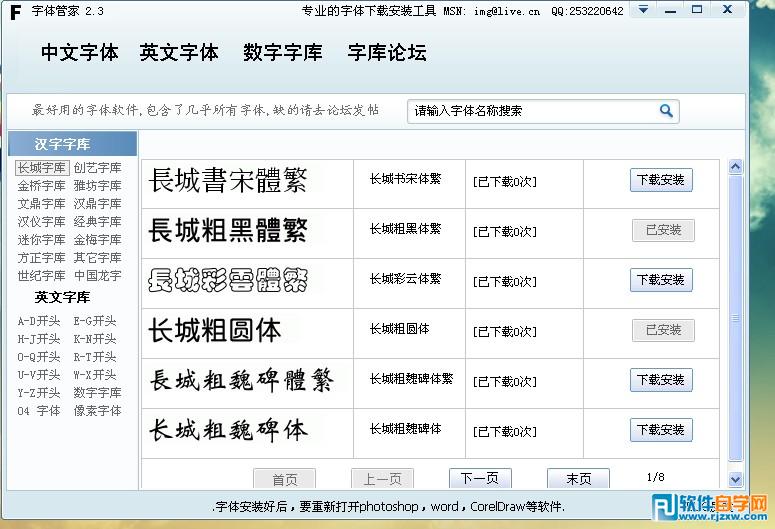
Task: Click the 長城粗黑體繁 font preview
Action: pos(228,230)
